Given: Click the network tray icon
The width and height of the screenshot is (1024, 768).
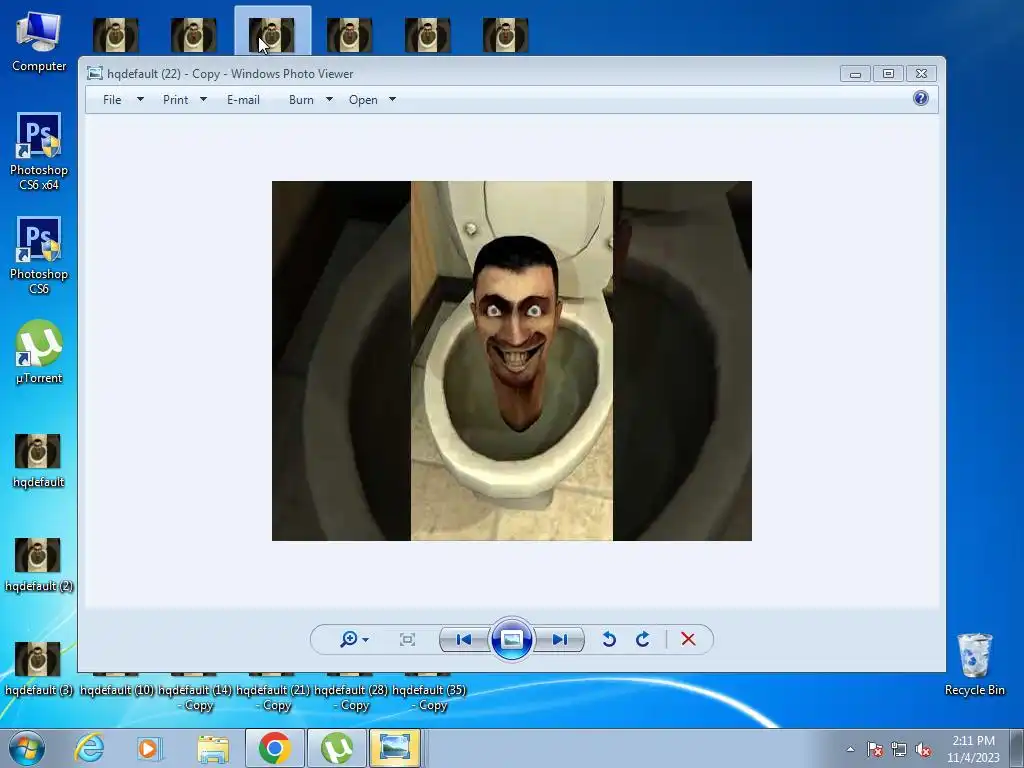Looking at the screenshot, I should (x=899, y=750).
